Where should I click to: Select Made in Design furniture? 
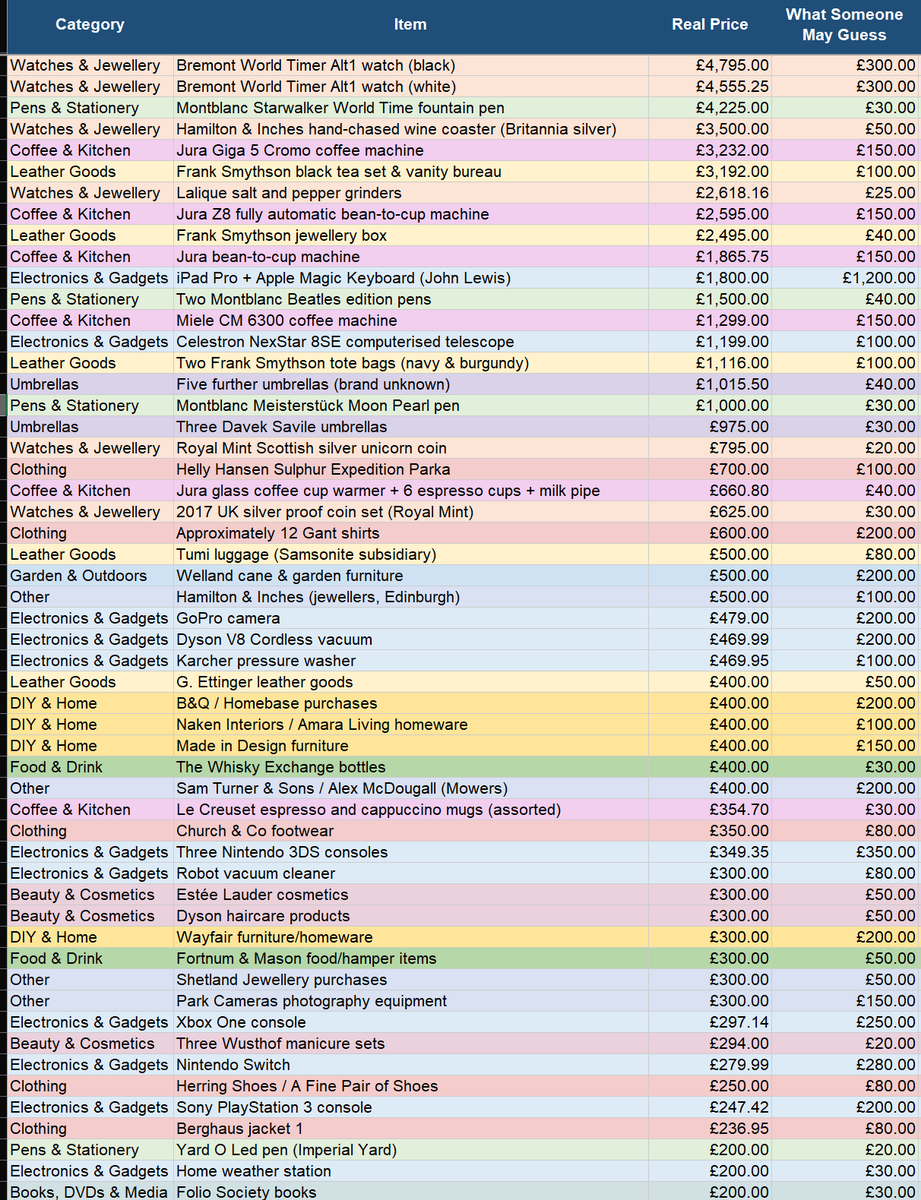point(411,746)
